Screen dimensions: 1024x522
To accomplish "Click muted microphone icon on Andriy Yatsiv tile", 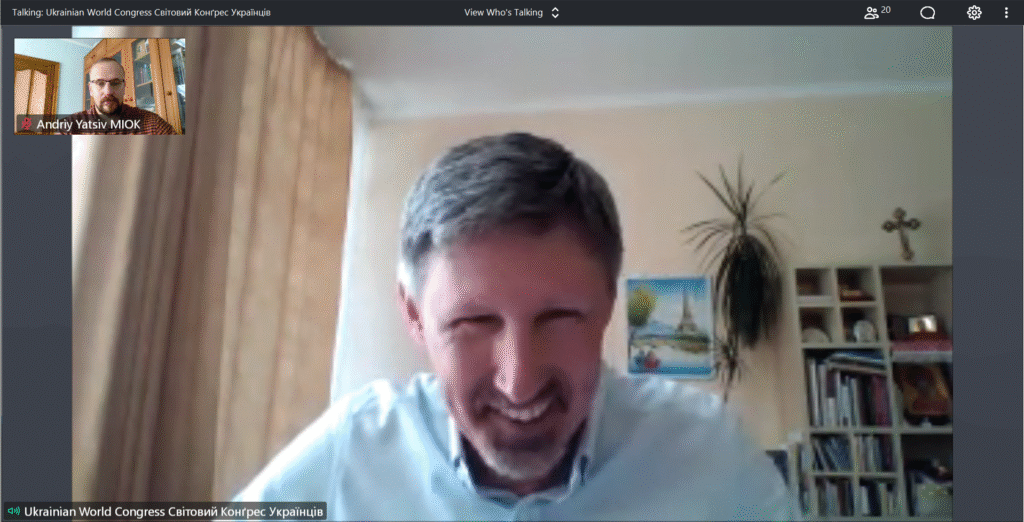I will 27,125.
